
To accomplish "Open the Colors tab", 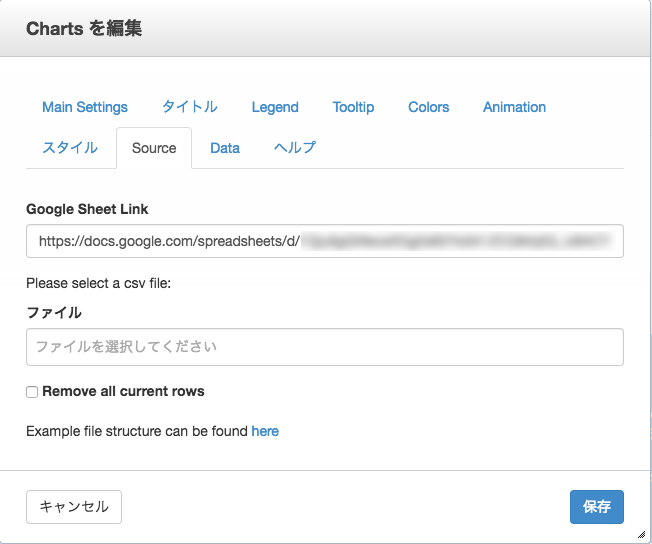I will pos(428,107).
